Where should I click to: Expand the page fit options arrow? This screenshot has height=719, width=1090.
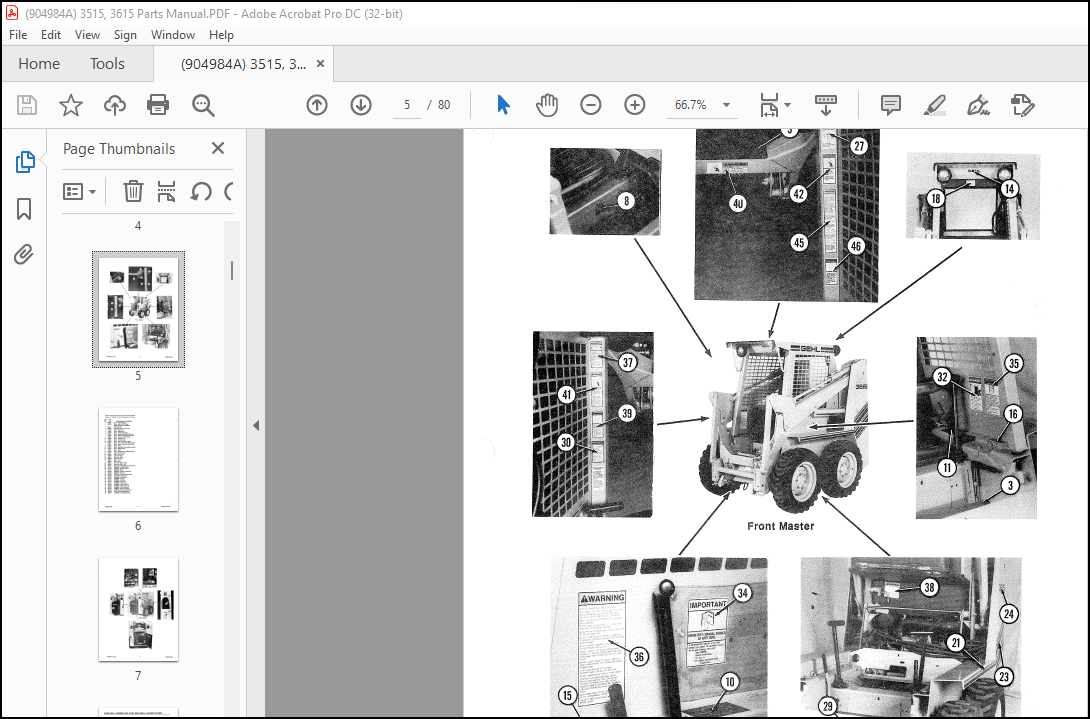tap(788, 105)
